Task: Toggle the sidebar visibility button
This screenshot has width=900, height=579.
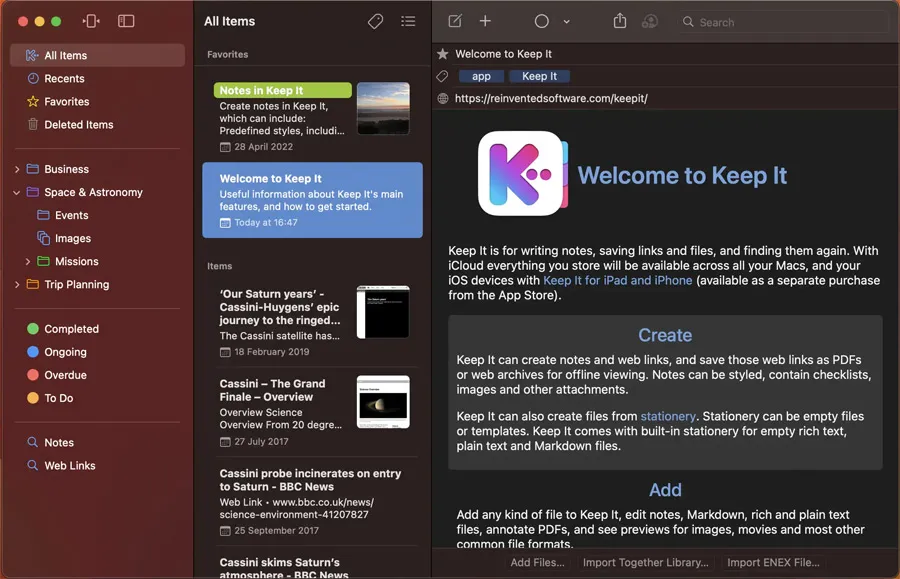Action: tap(126, 21)
